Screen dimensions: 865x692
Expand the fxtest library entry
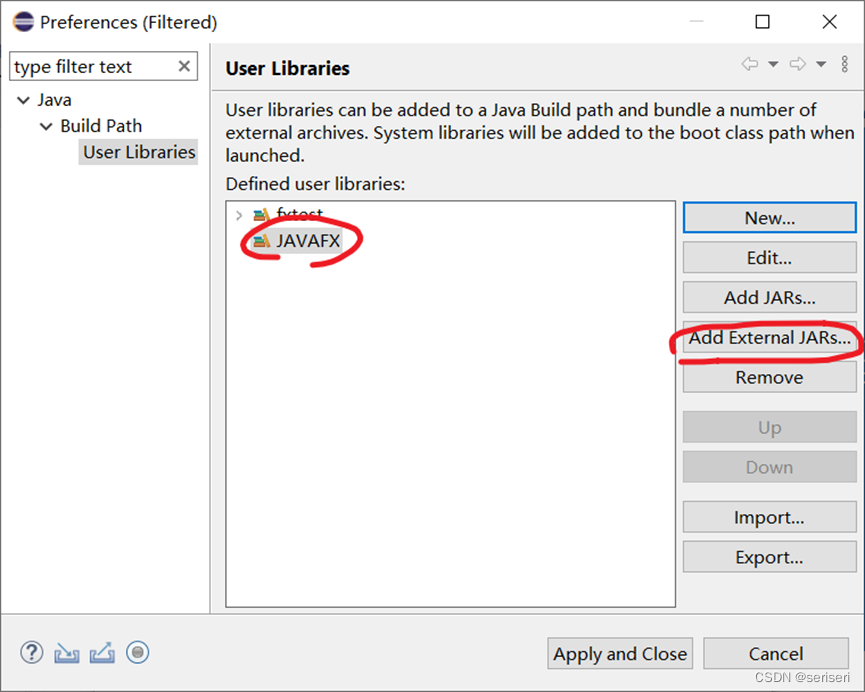[238, 215]
